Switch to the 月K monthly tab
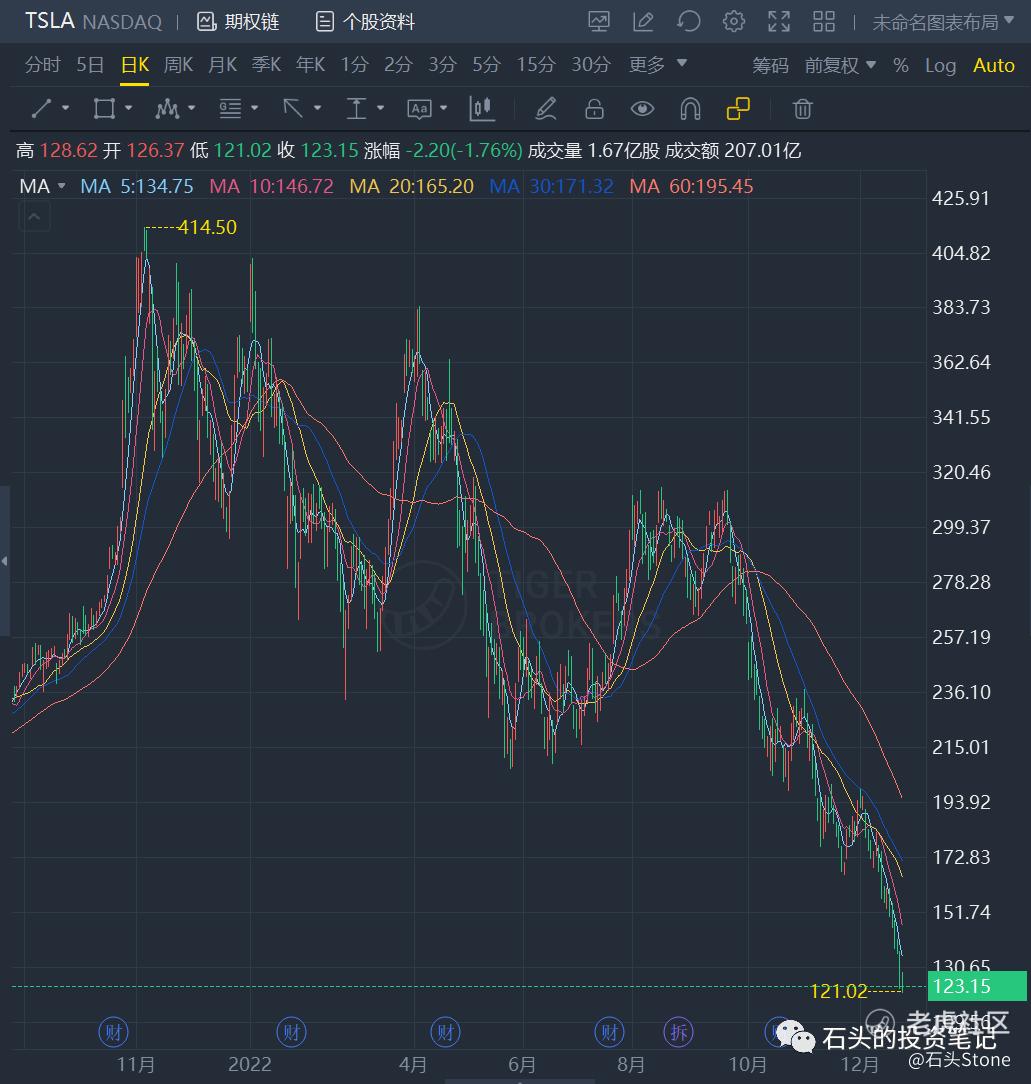 [x=223, y=65]
